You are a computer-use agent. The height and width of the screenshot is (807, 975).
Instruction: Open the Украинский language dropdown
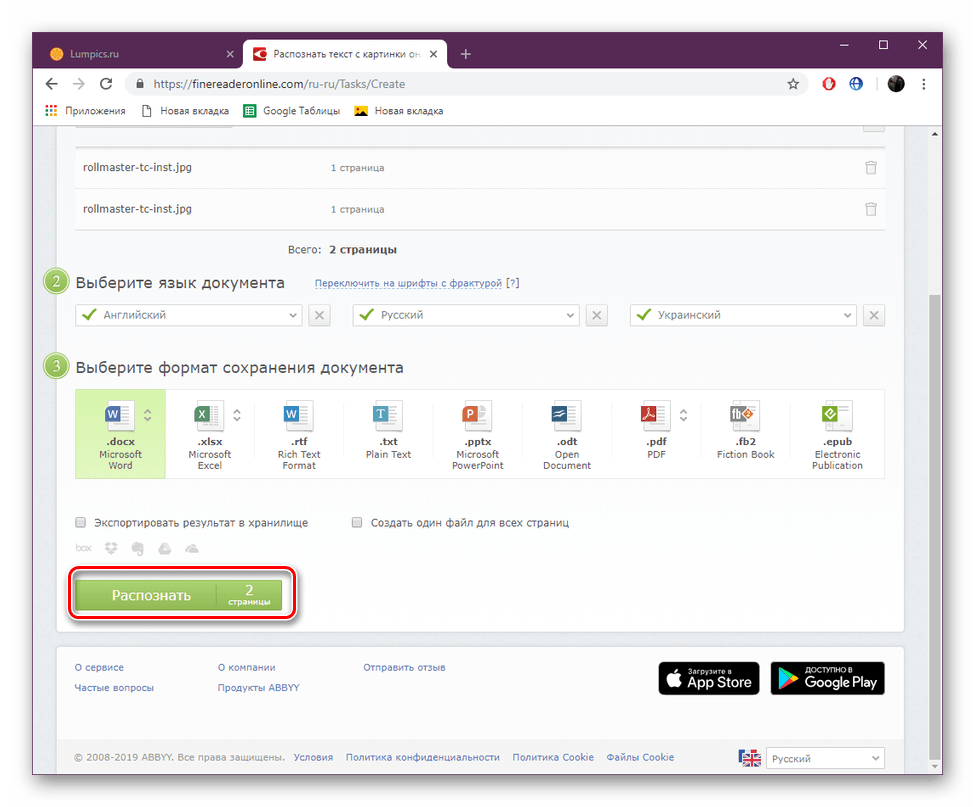point(744,315)
